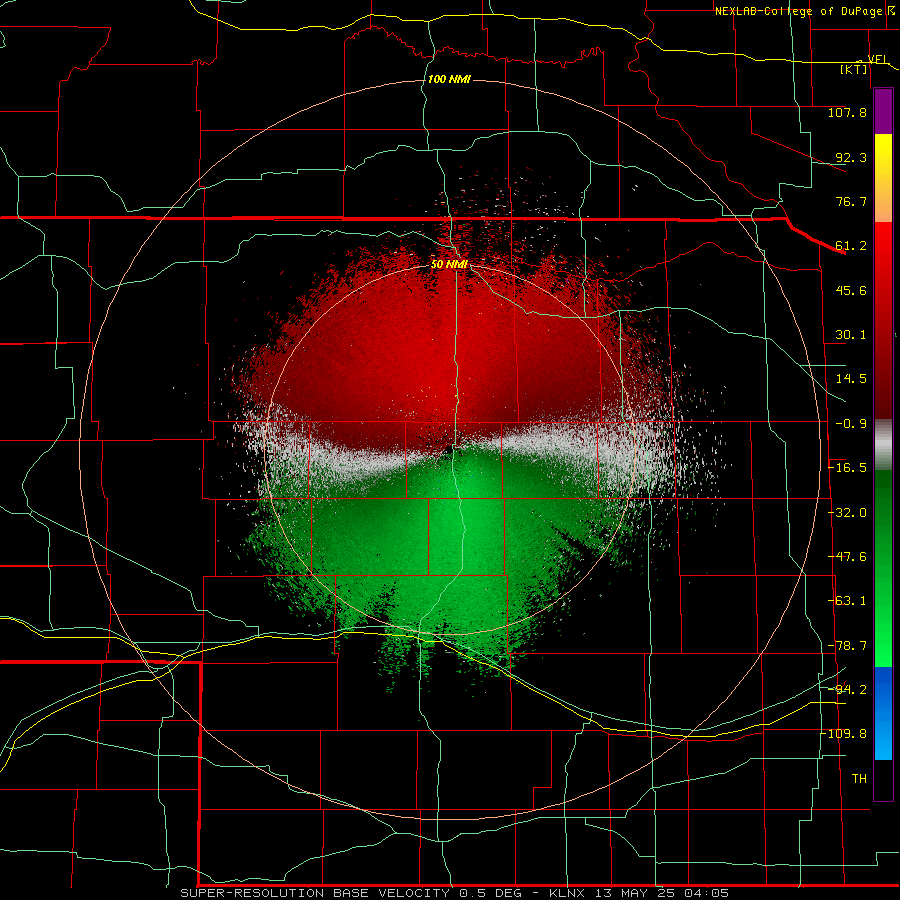
Task: Click the -63.1 velocity scale value
Action: click(847, 601)
